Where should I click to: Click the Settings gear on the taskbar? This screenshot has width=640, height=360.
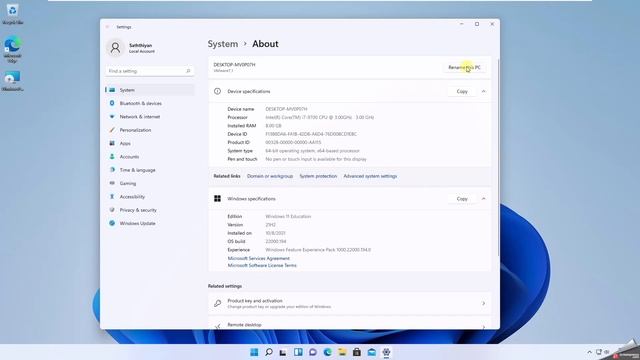coord(386,352)
